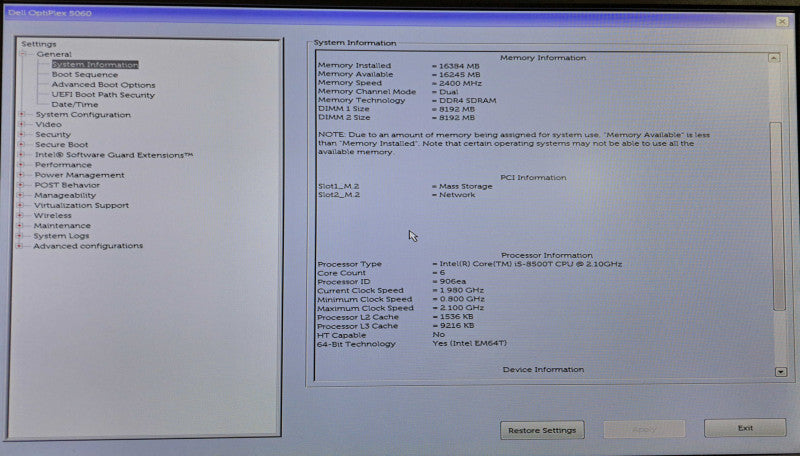Screen dimensions: 800x456
Task: Select the Secure Boot label
Action: click(62, 145)
